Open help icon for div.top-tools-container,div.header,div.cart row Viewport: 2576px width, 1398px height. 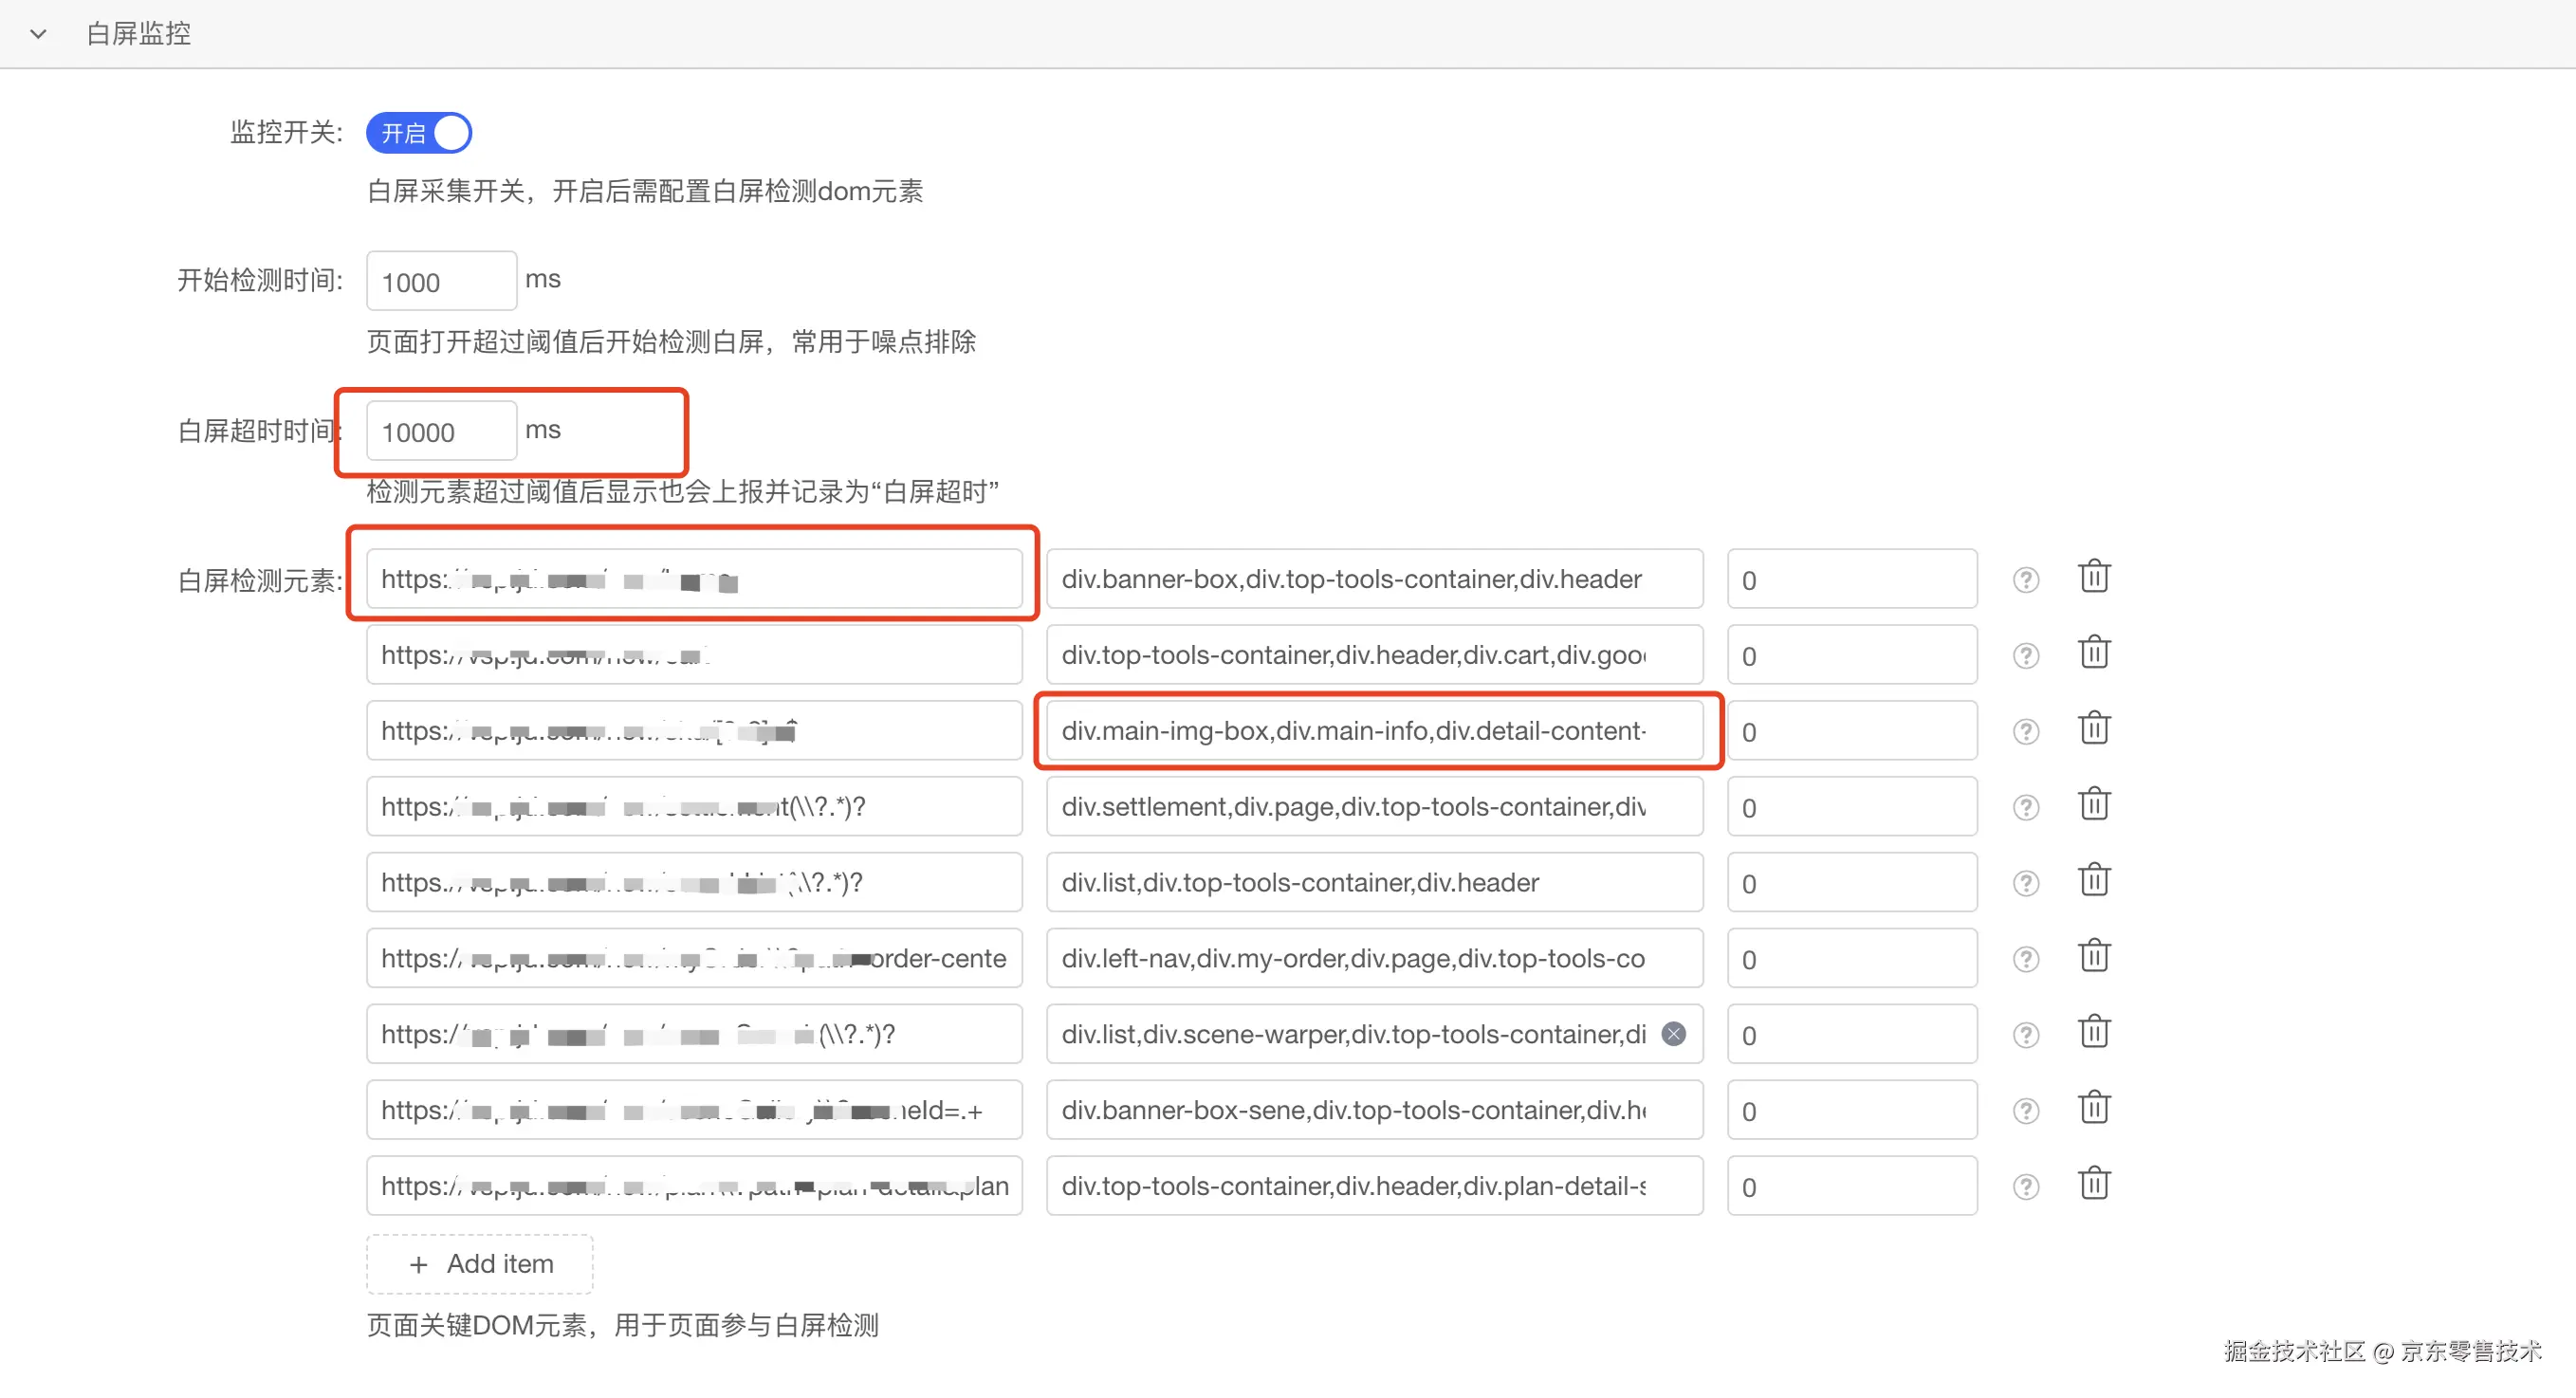[x=2025, y=656]
